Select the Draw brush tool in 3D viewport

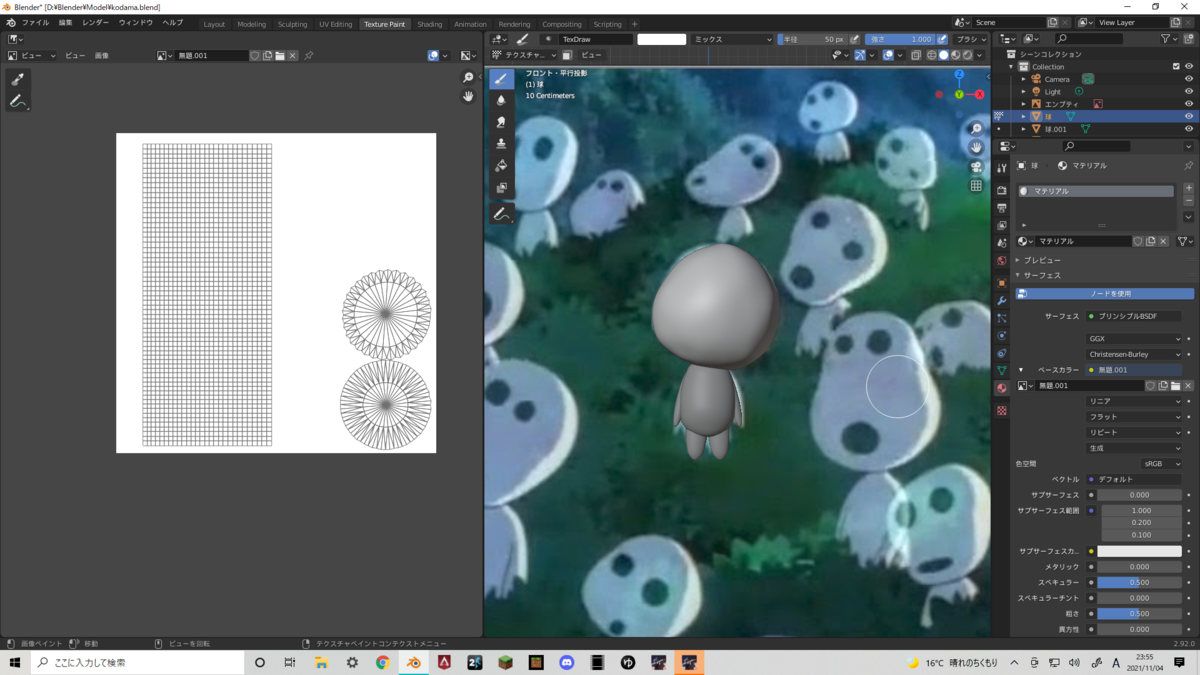(x=501, y=79)
